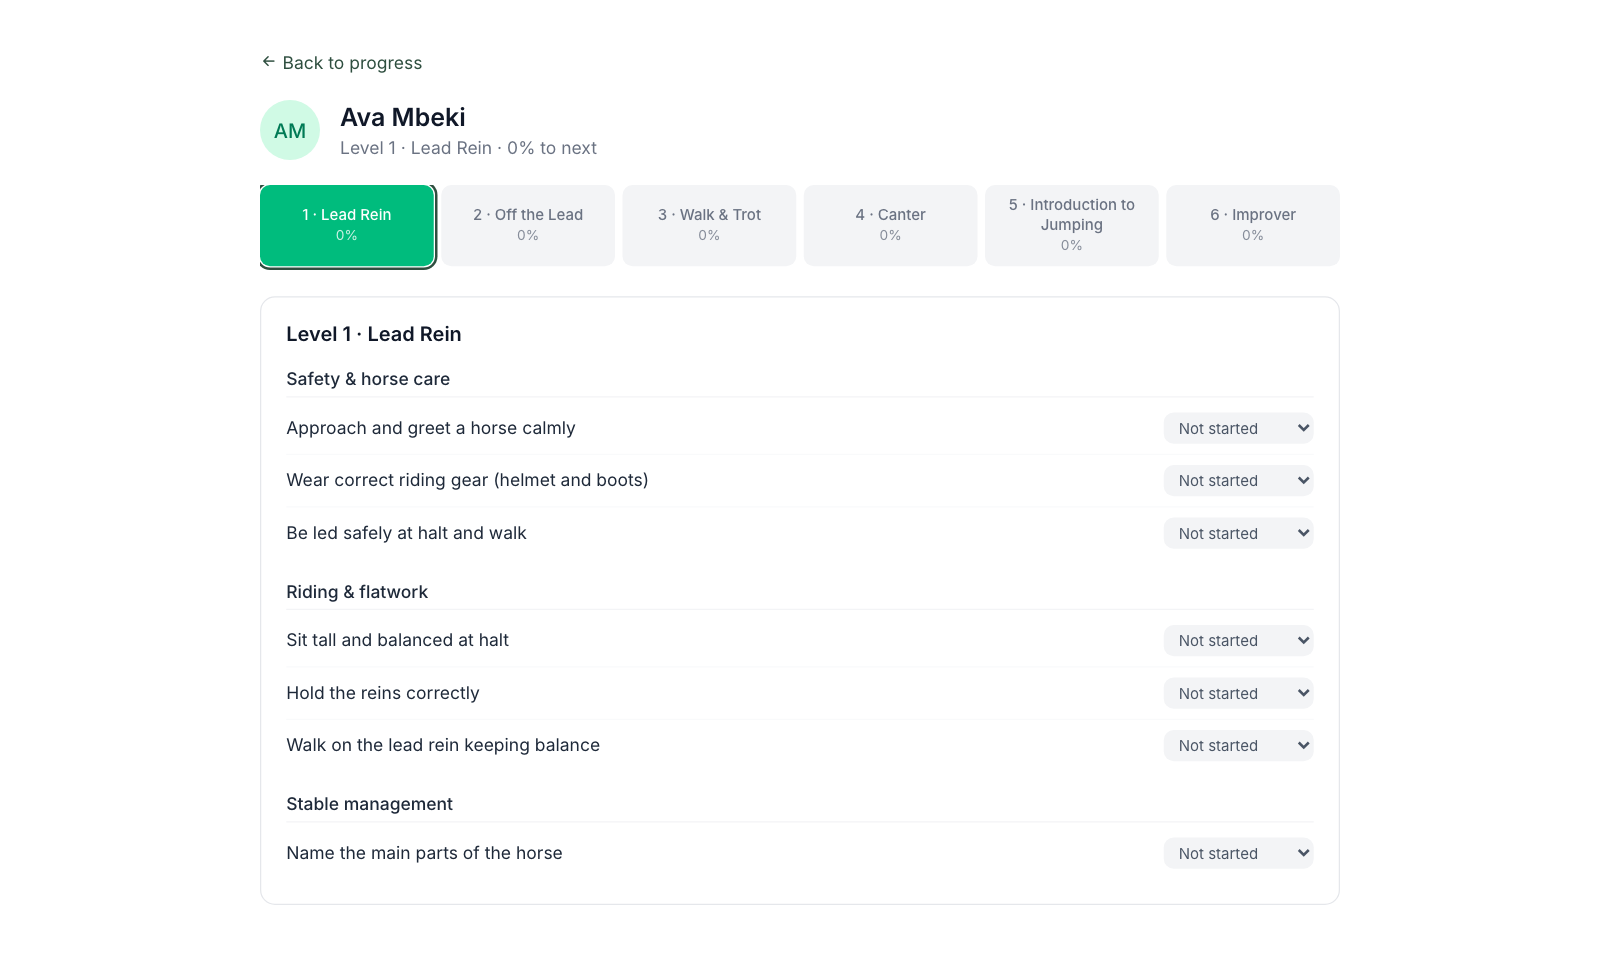Click the 'Safety & horse care' section heading
1600x974 pixels.
368,379
